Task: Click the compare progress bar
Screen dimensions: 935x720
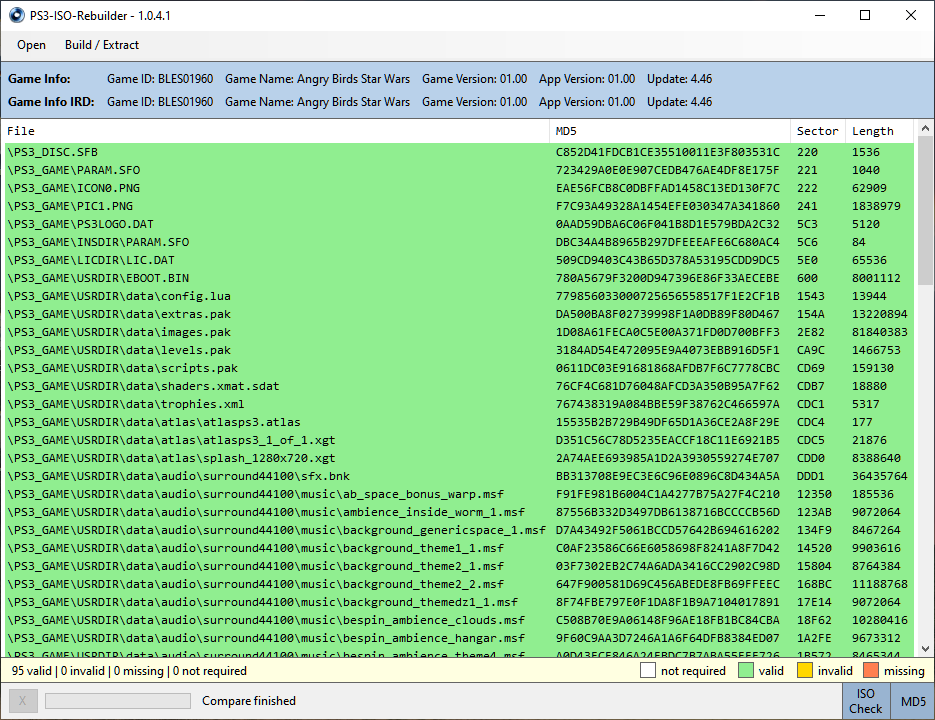Action: click(x=116, y=701)
